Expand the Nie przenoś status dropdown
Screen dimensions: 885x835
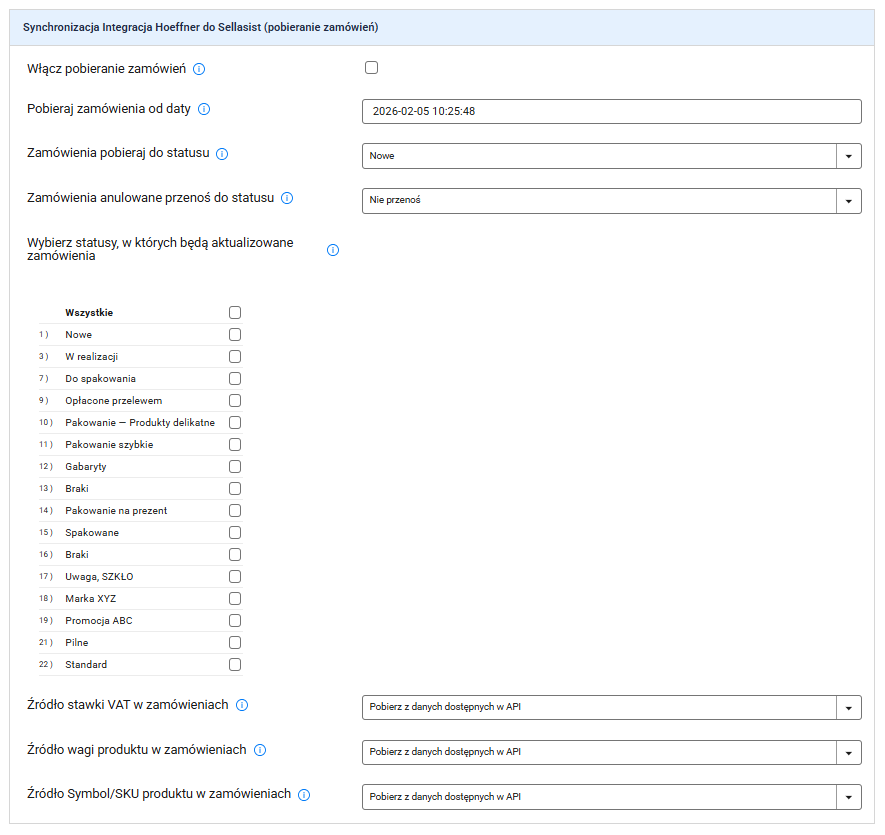[x=611, y=200]
